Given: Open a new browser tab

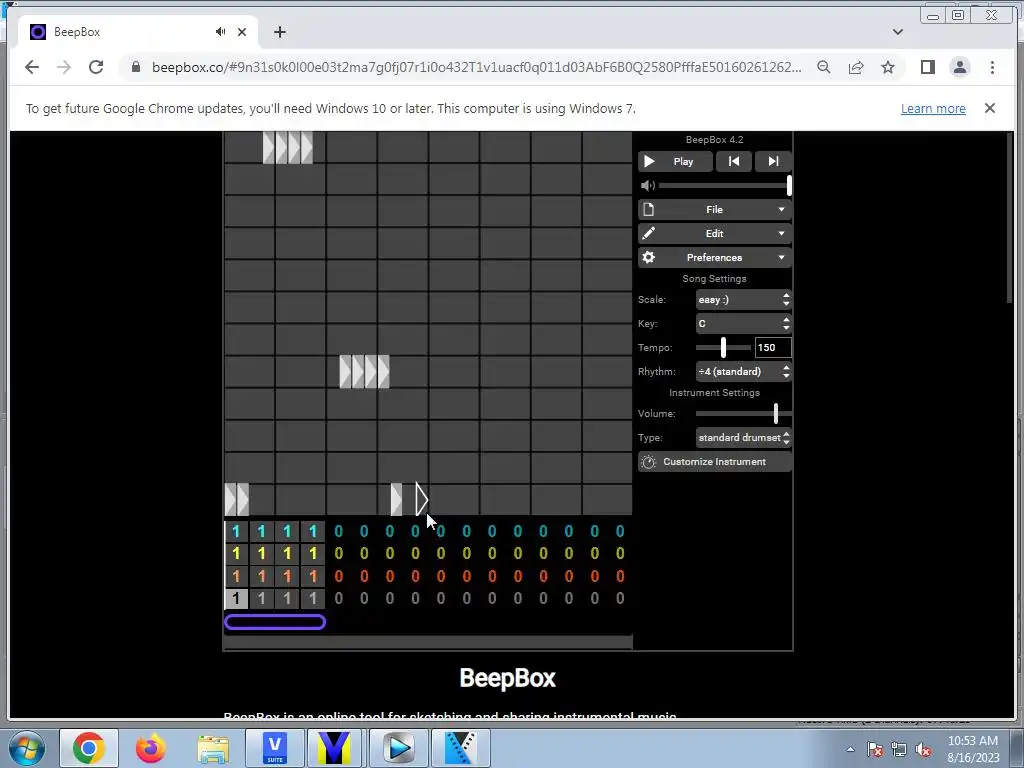Looking at the screenshot, I should pyautogui.click(x=280, y=31).
